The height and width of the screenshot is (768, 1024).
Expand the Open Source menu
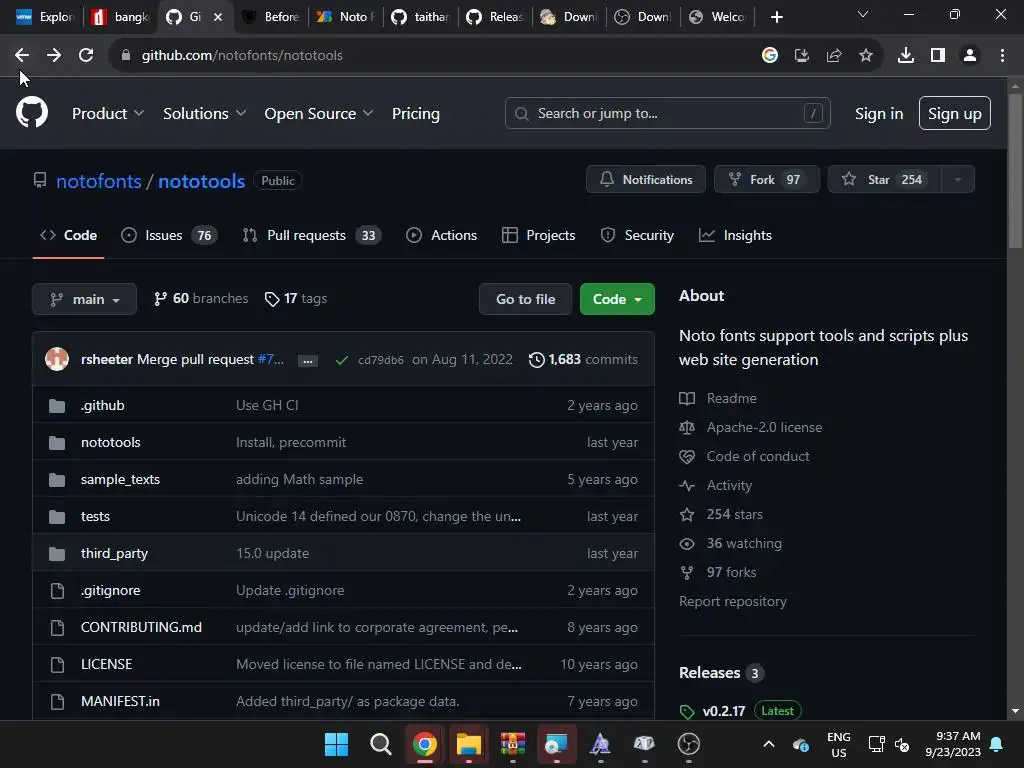click(319, 114)
